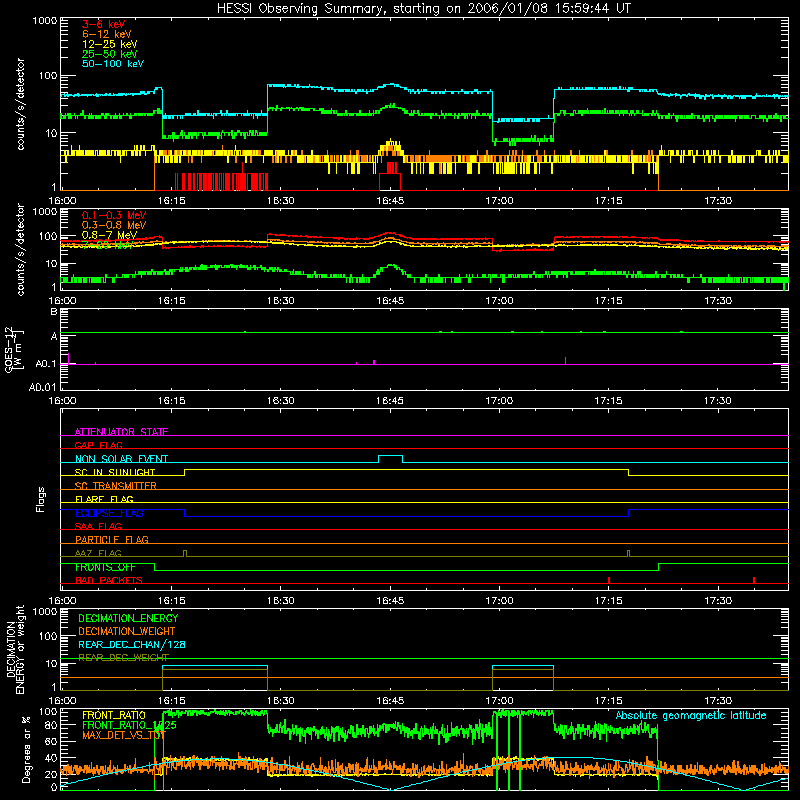
Task: Select the 50-100 keV legend label
Action: click(x=113, y=64)
